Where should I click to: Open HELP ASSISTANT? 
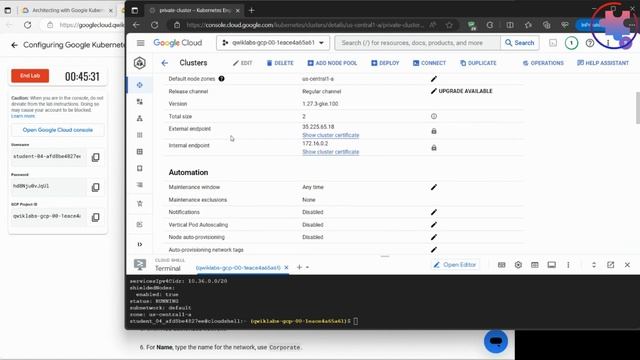(x=602, y=63)
